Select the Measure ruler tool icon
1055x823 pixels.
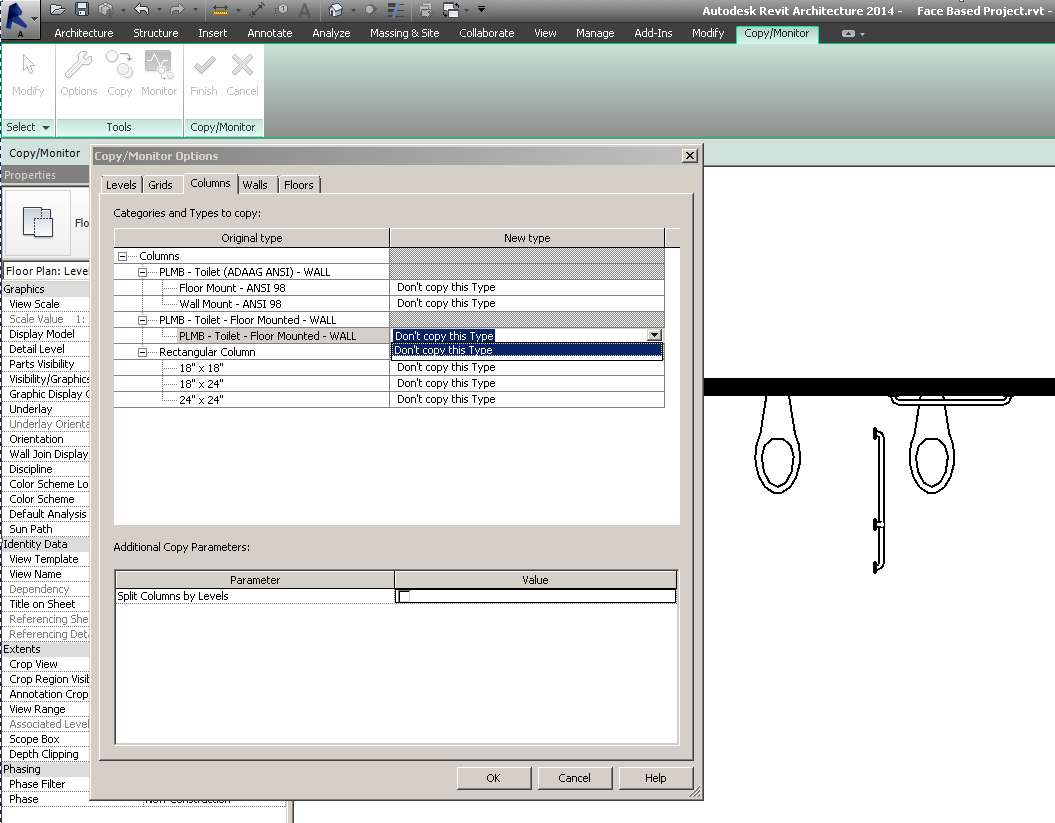tap(220, 10)
